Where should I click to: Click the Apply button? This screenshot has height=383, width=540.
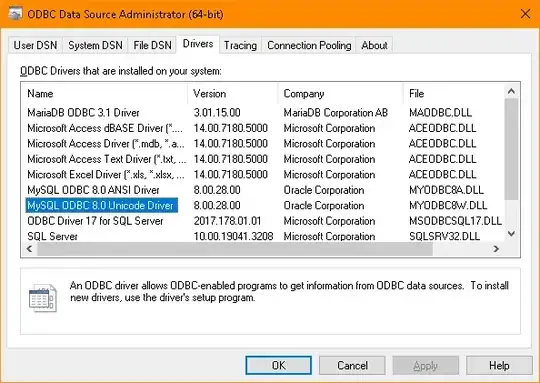coord(425,365)
